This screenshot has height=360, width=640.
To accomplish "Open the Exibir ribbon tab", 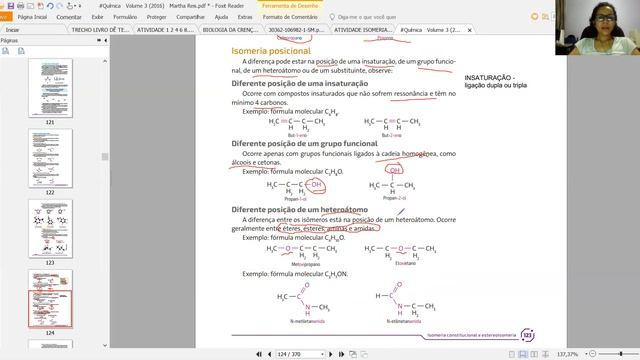I will click(97, 17).
